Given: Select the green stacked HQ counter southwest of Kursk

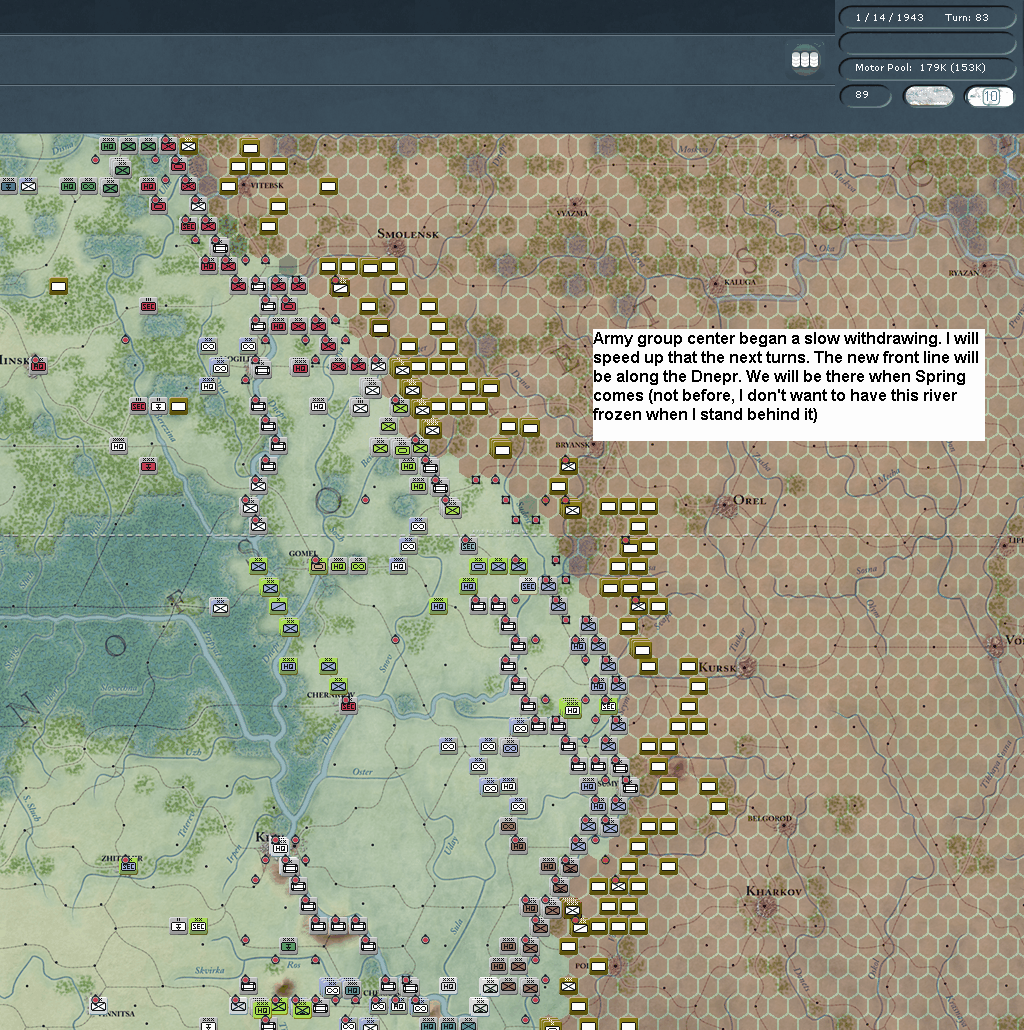Looking at the screenshot, I should 571,709.
